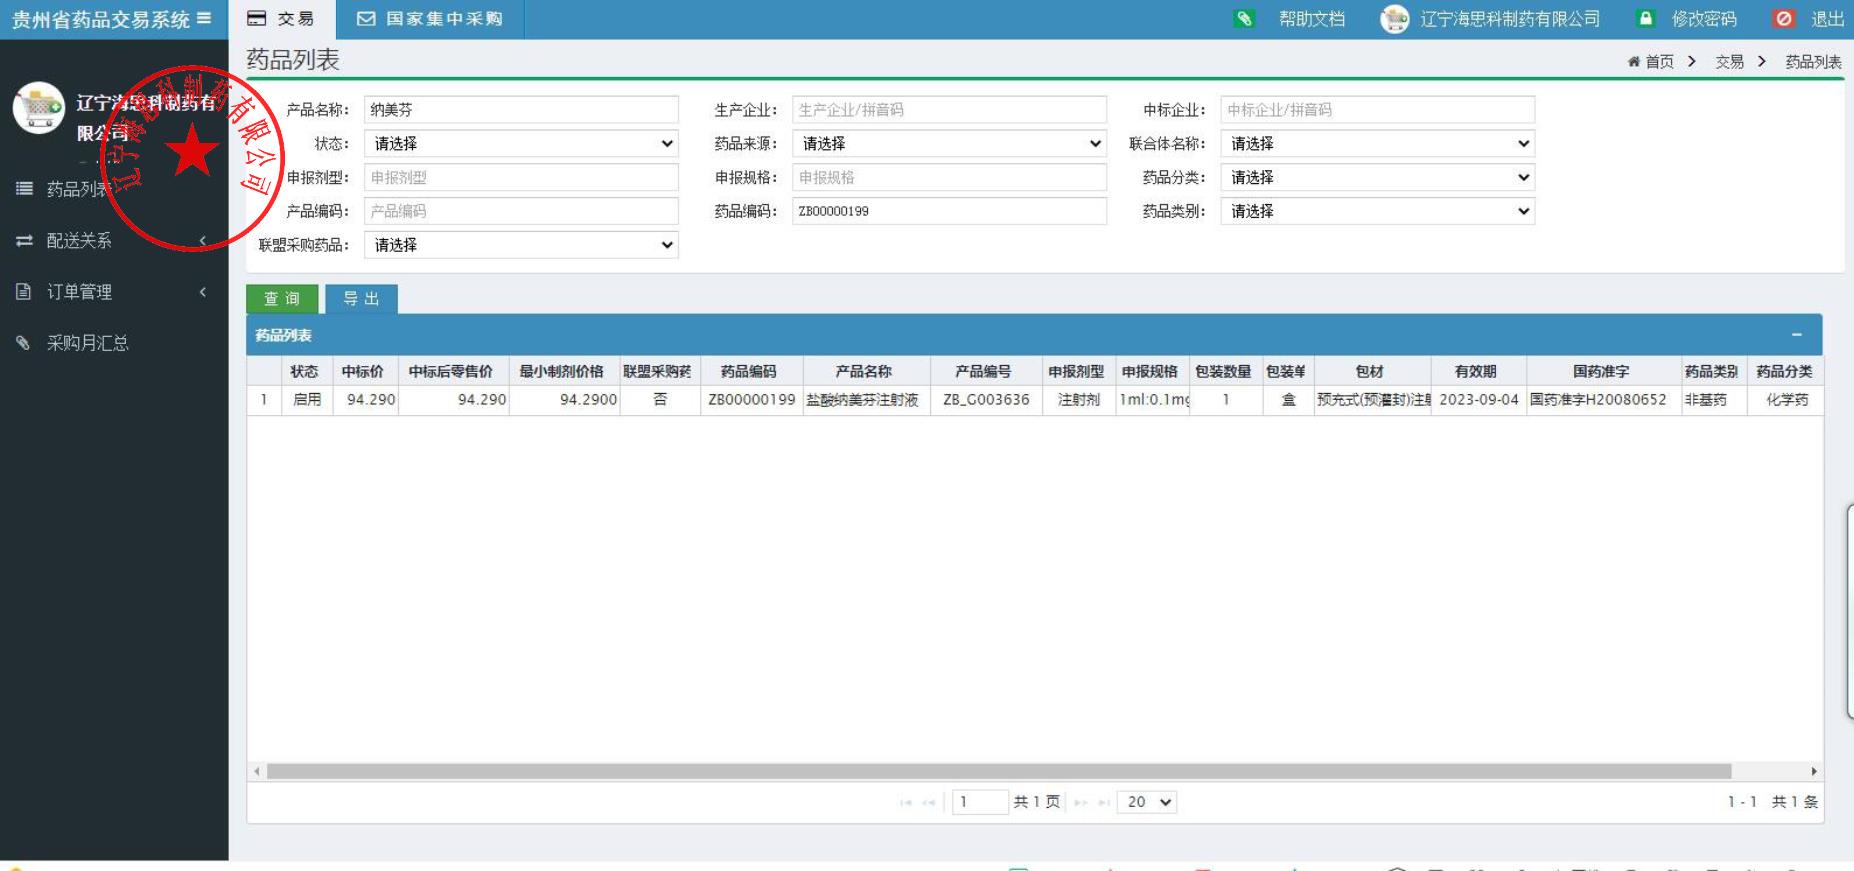1854x871 pixels.
Task: Go to previous page pager icon
Action: 929,802
